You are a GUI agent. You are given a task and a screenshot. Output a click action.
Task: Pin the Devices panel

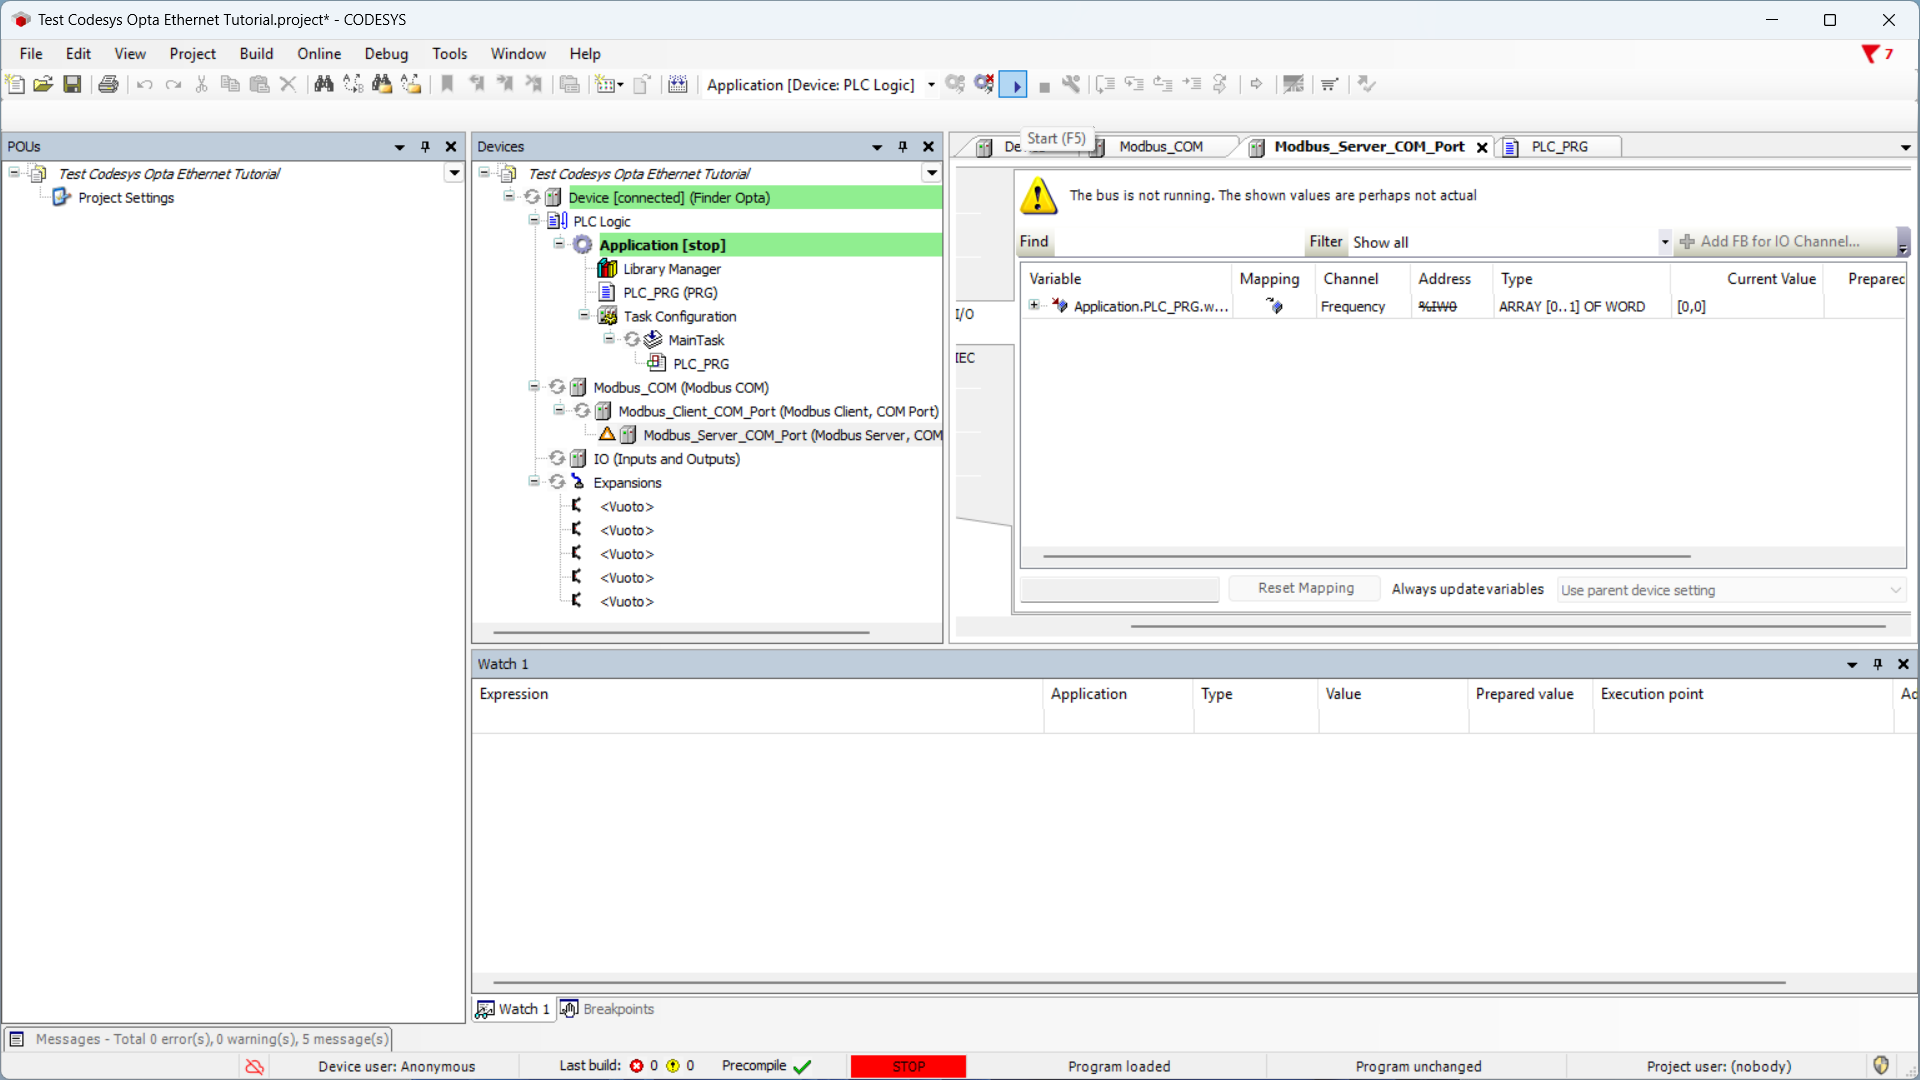point(902,147)
